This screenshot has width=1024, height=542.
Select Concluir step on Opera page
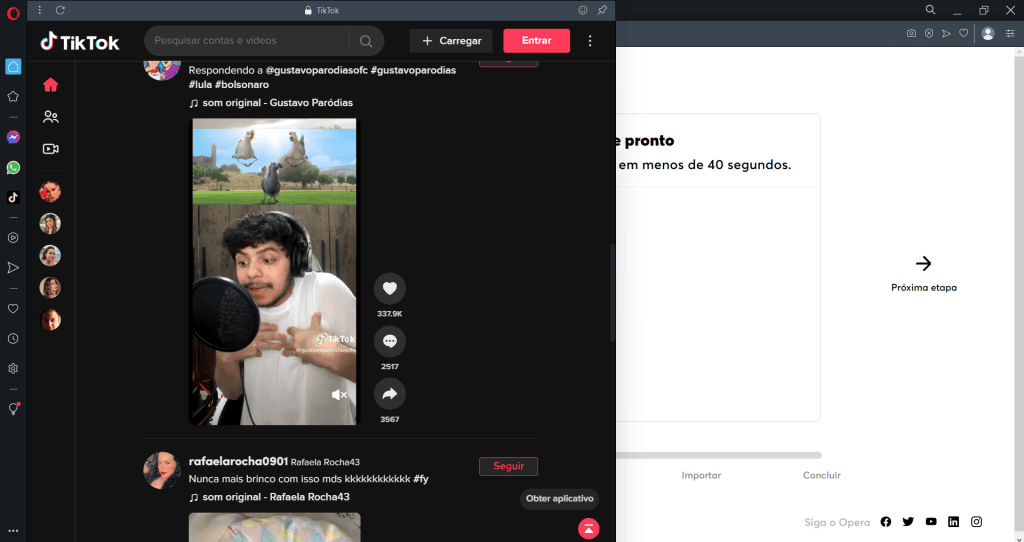pos(822,475)
